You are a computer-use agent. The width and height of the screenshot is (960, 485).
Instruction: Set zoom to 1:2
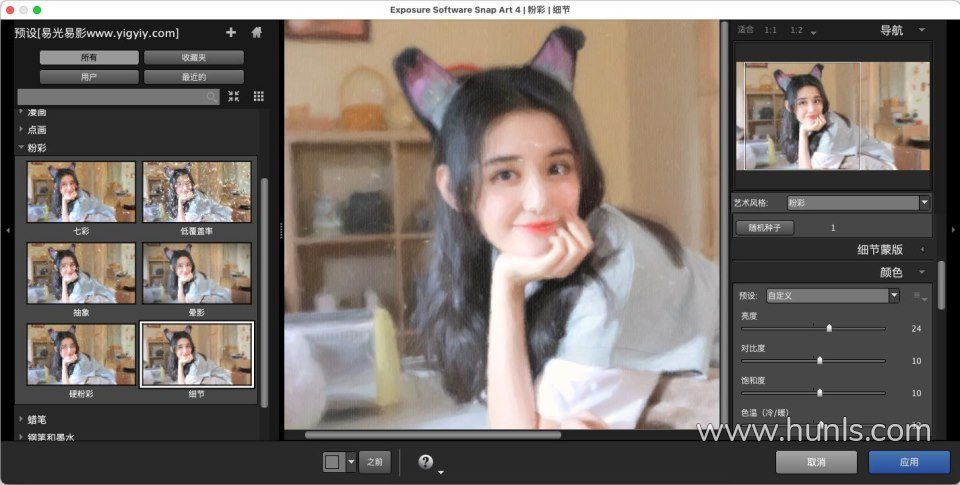(x=796, y=30)
